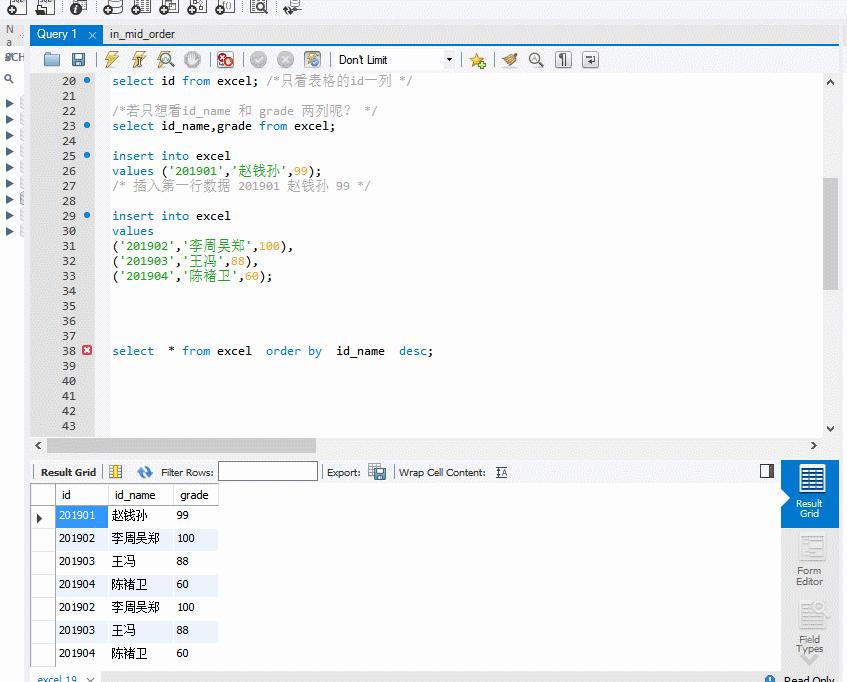Image resolution: width=847 pixels, height=682 pixels.
Task: Open the excel 19 result tab
Action: (59, 678)
